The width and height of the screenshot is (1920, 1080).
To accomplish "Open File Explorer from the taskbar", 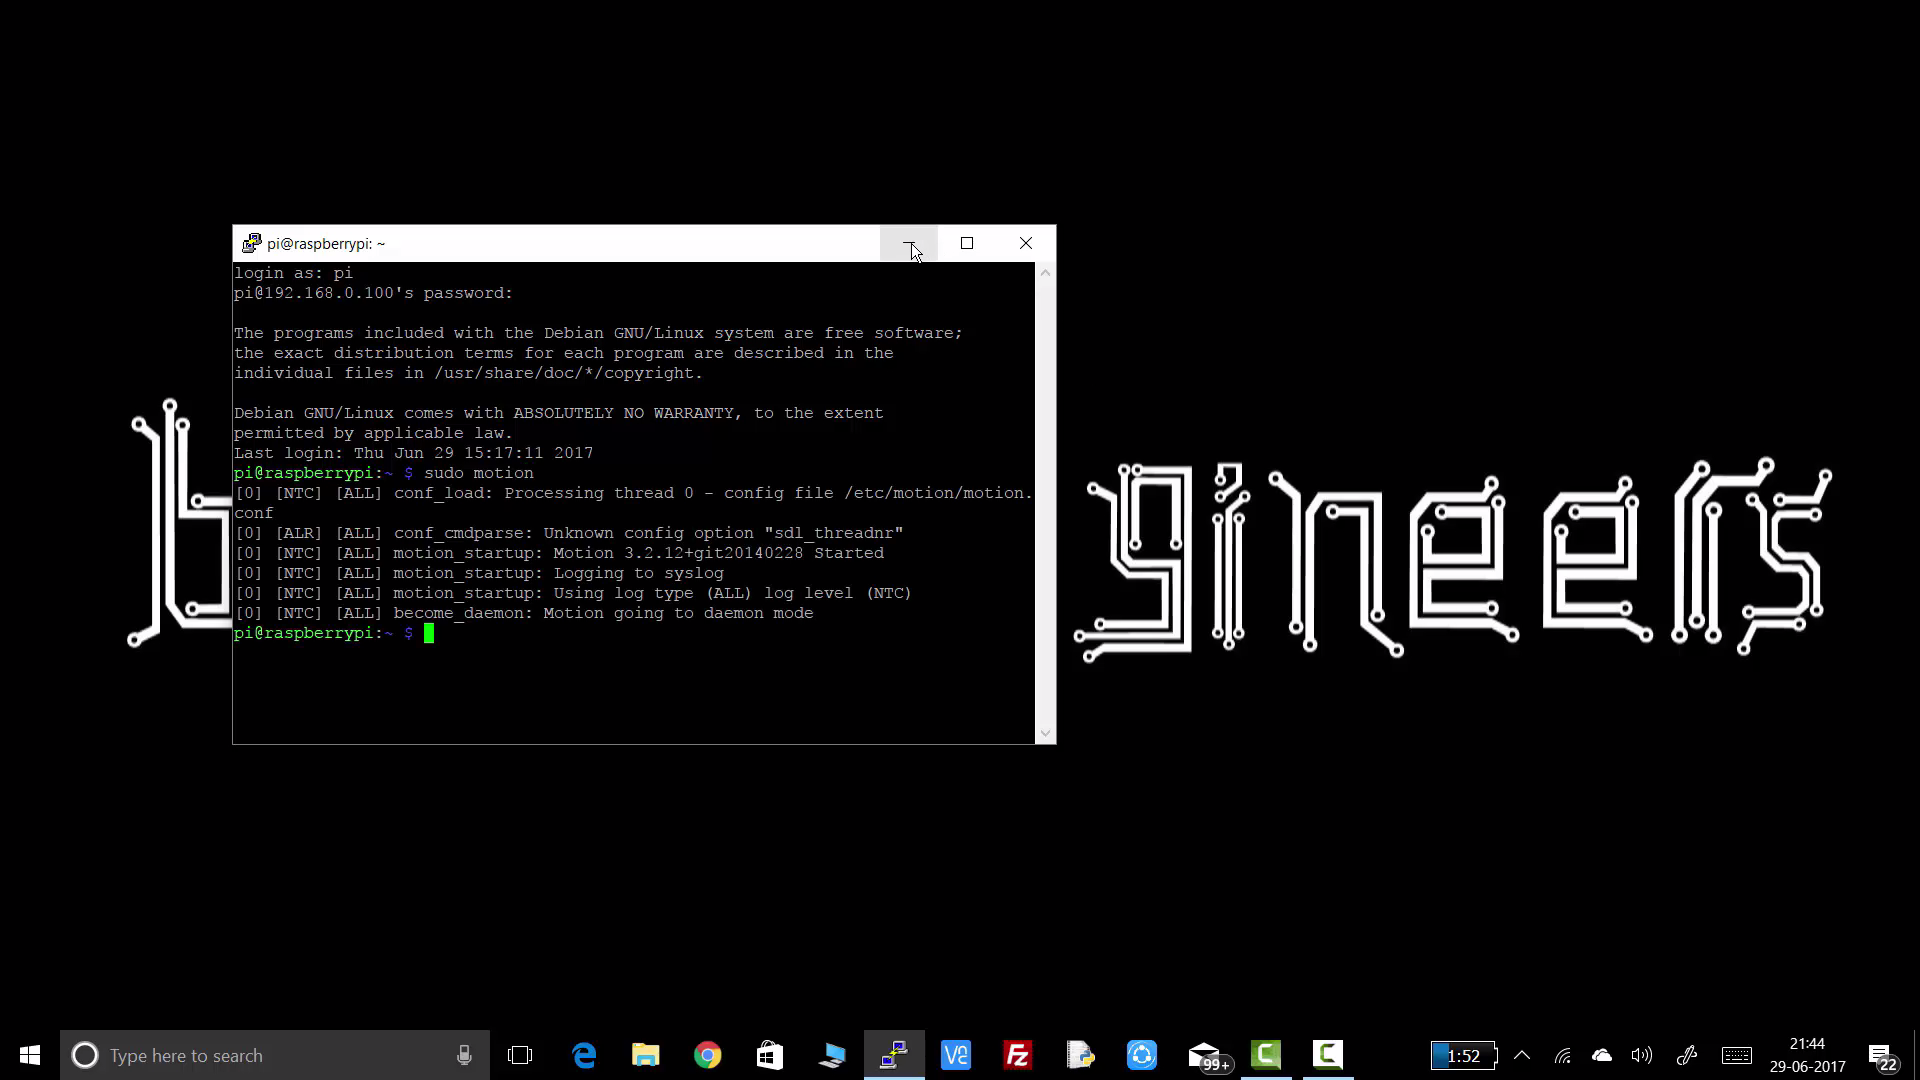I will click(x=646, y=1055).
